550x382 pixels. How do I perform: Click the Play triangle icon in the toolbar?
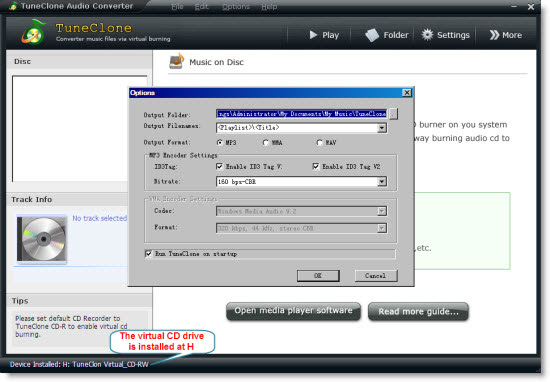[313, 35]
